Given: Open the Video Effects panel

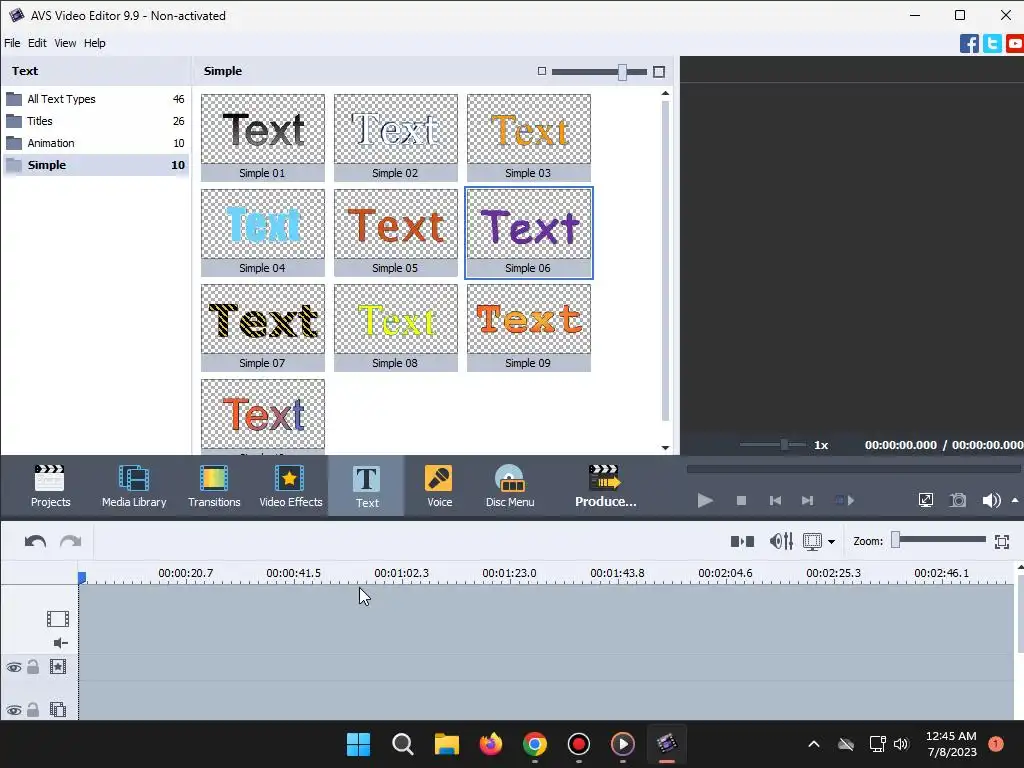Looking at the screenshot, I should click(291, 487).
